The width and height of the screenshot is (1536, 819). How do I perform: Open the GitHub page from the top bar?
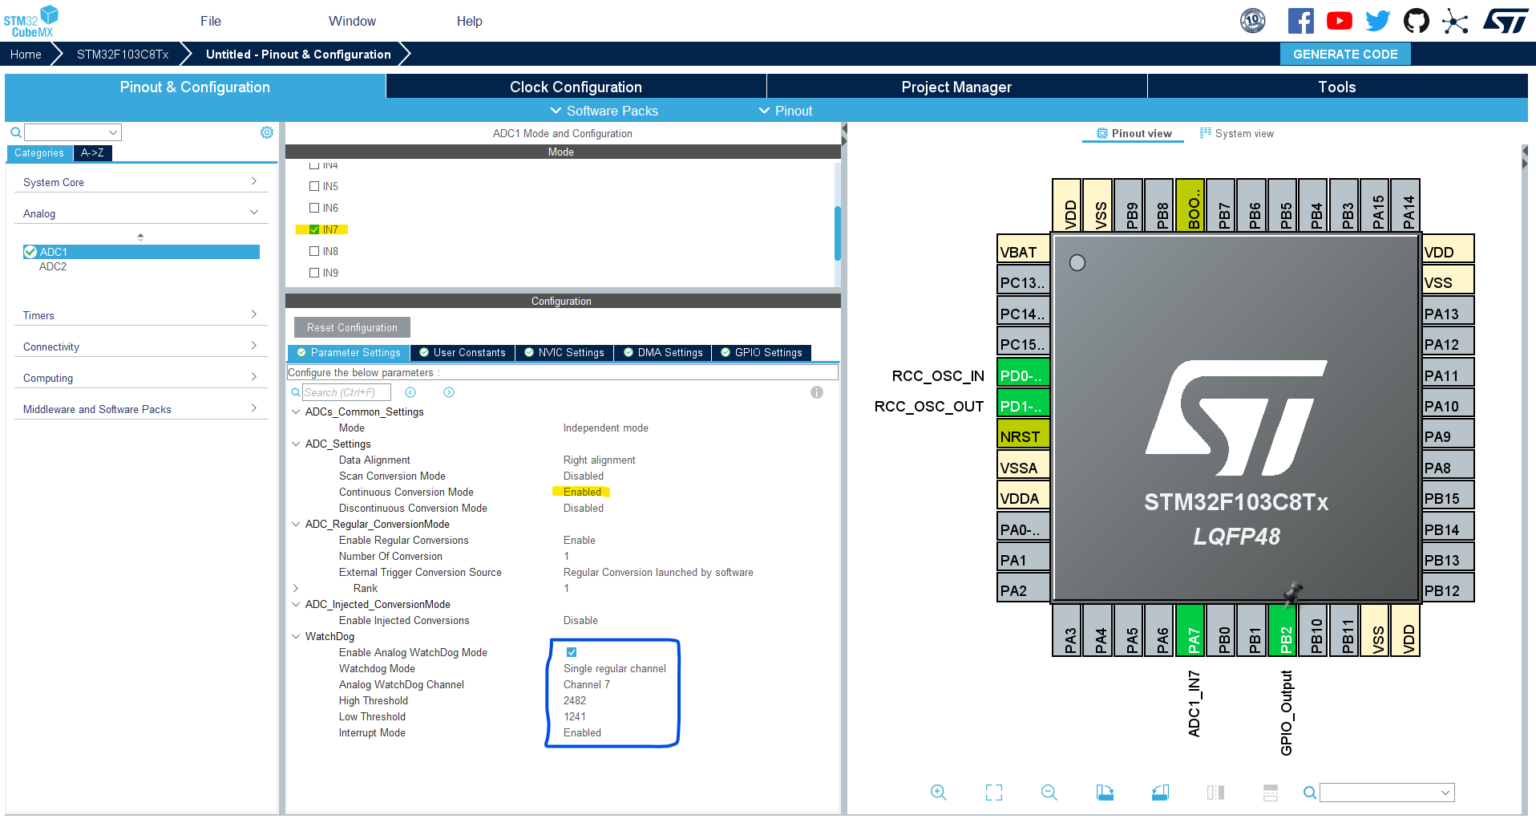click(1416, 20)
